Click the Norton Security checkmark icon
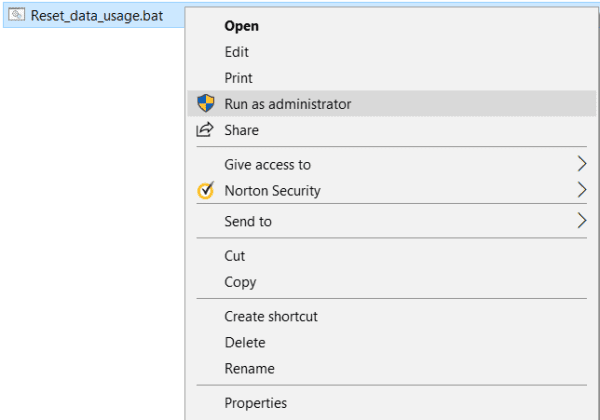Image resolution: width=600 pixels, height=420 pixels. pos(206,190)
